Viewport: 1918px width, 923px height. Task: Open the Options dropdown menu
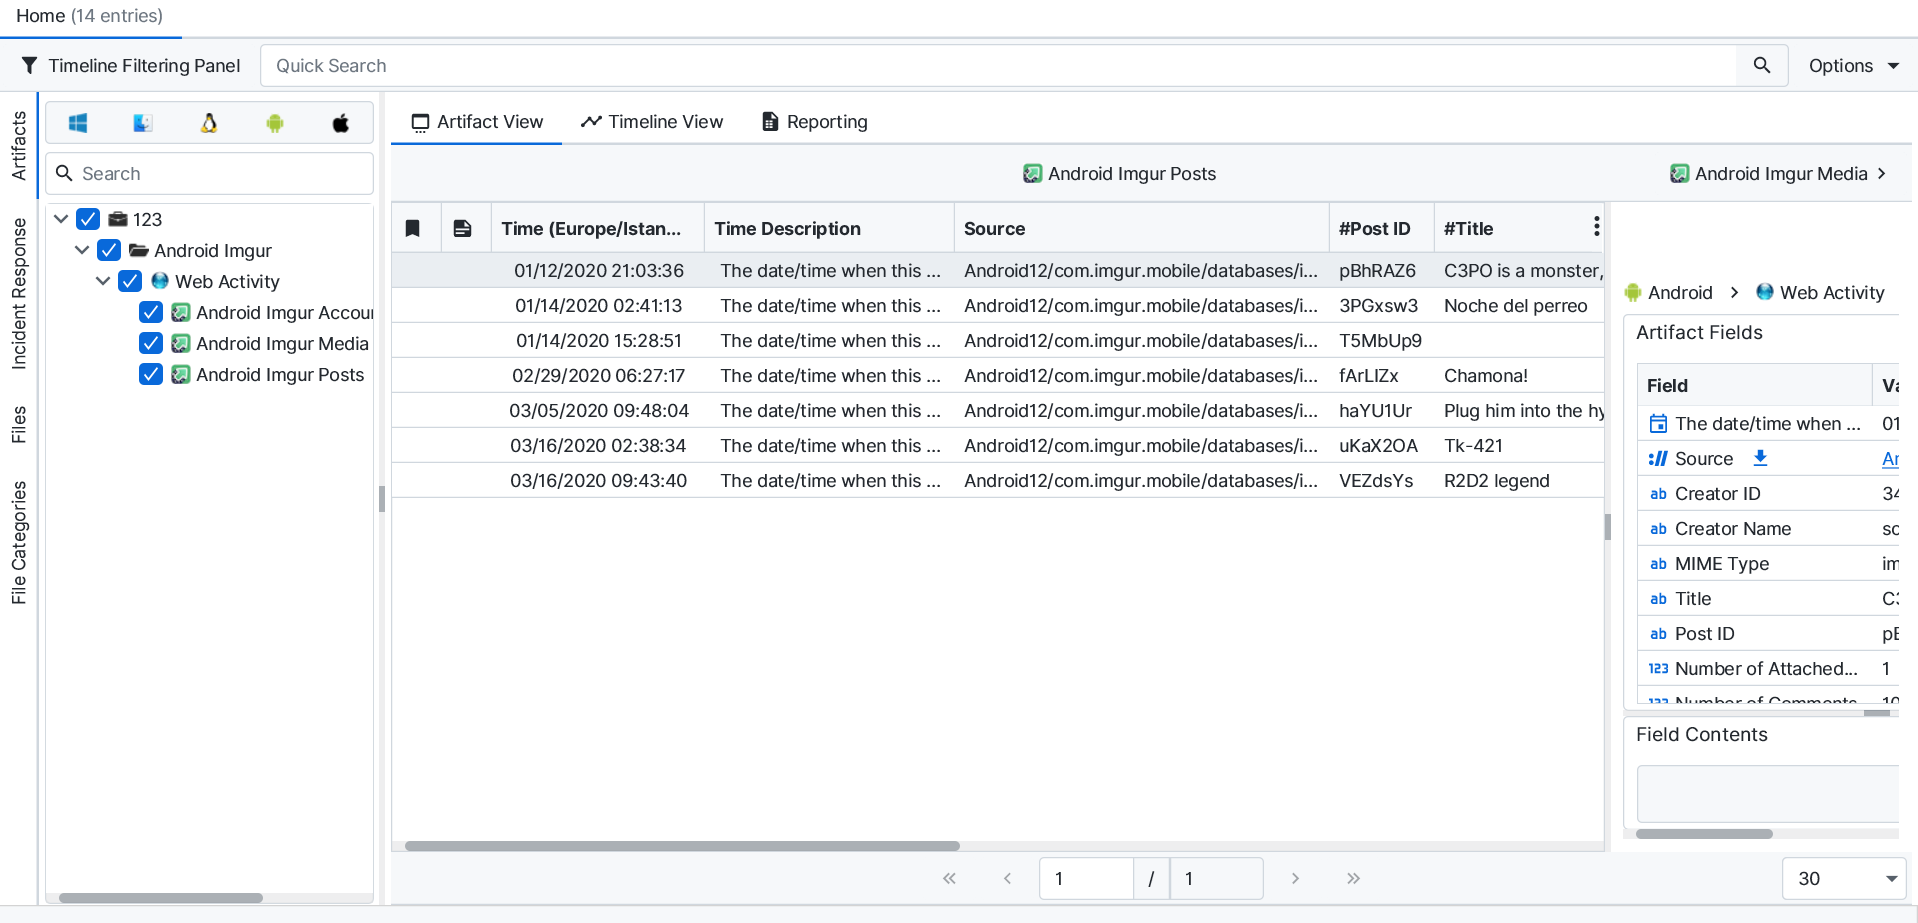click(x=1853, y=66)
